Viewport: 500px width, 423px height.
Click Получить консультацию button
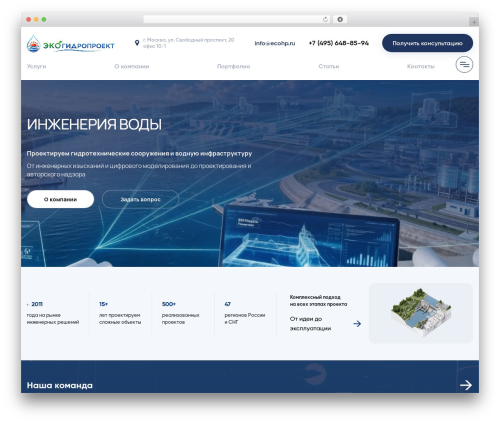point(427,43)
